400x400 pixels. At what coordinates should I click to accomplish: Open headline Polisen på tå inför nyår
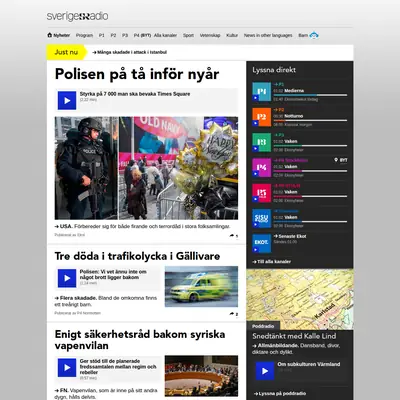[137, 74]
